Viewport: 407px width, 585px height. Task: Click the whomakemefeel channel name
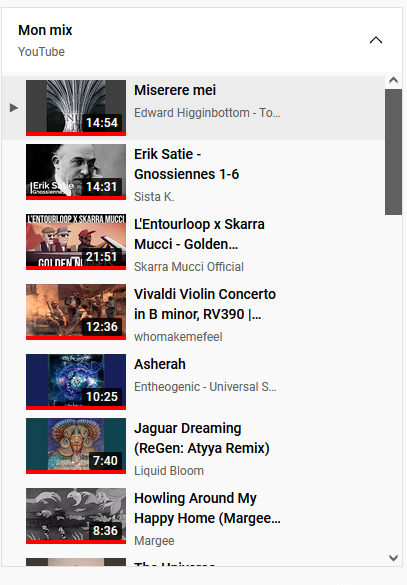pyautogui.click(x=178, y=337)
